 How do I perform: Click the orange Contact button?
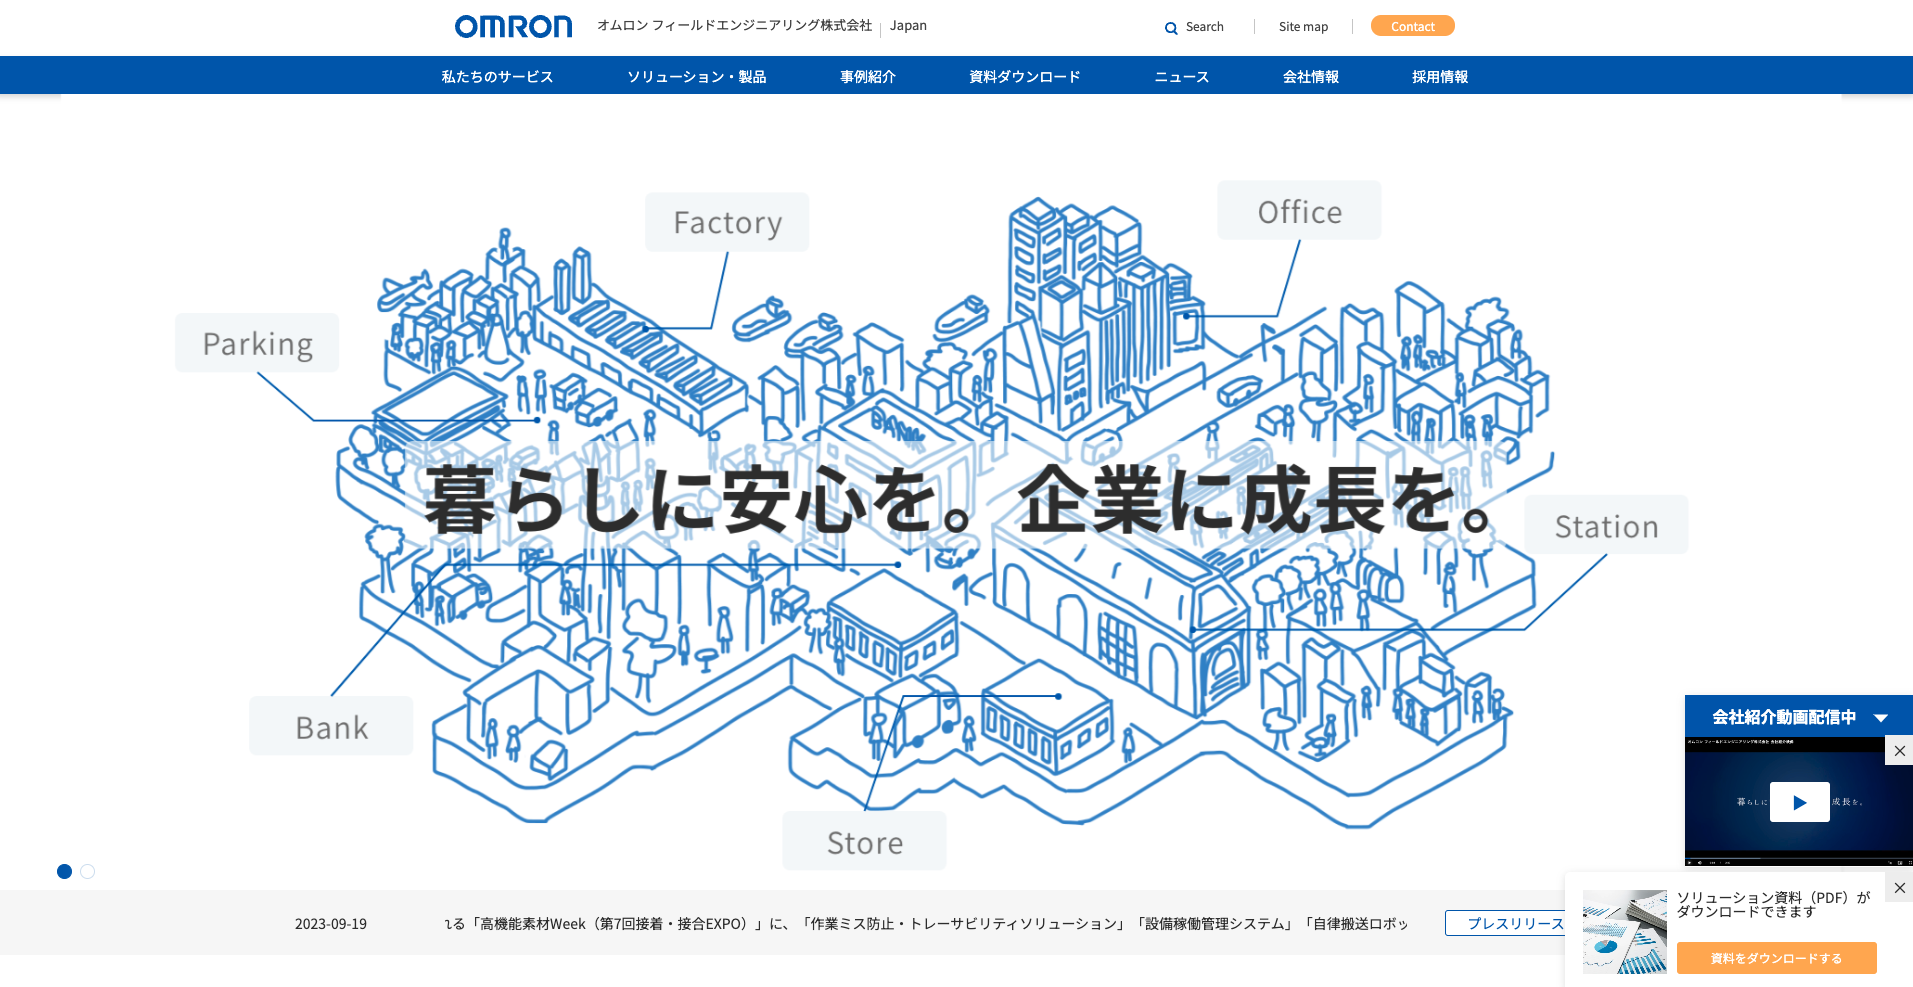(1412, 25)
